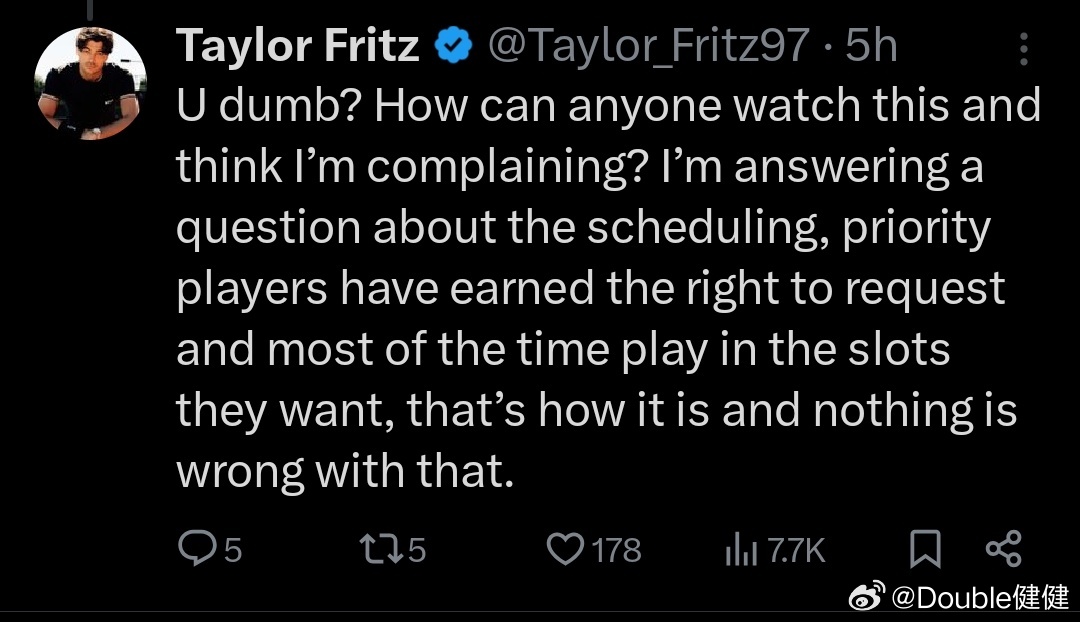Click the 7.7K views count

796,549
